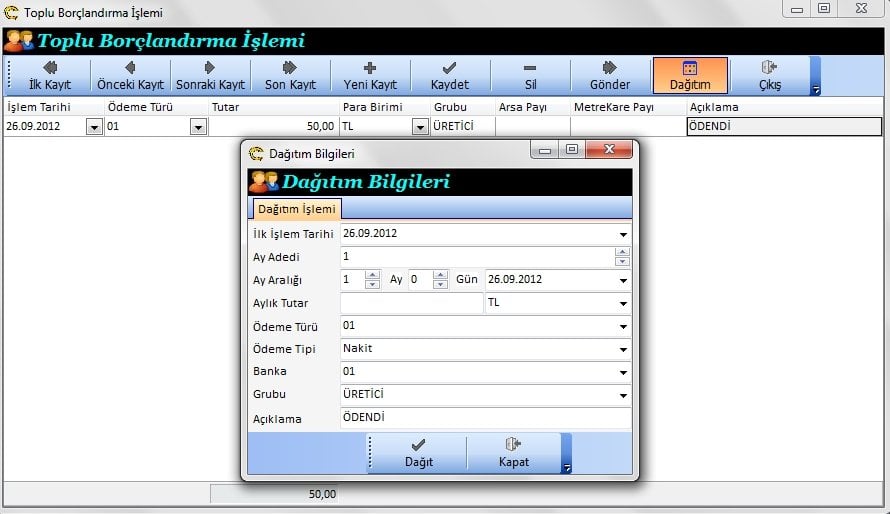Screen dimensions: 890x514
Task: Open Ödeme Türü dropdown in grid row
Action: coord(198,127)
